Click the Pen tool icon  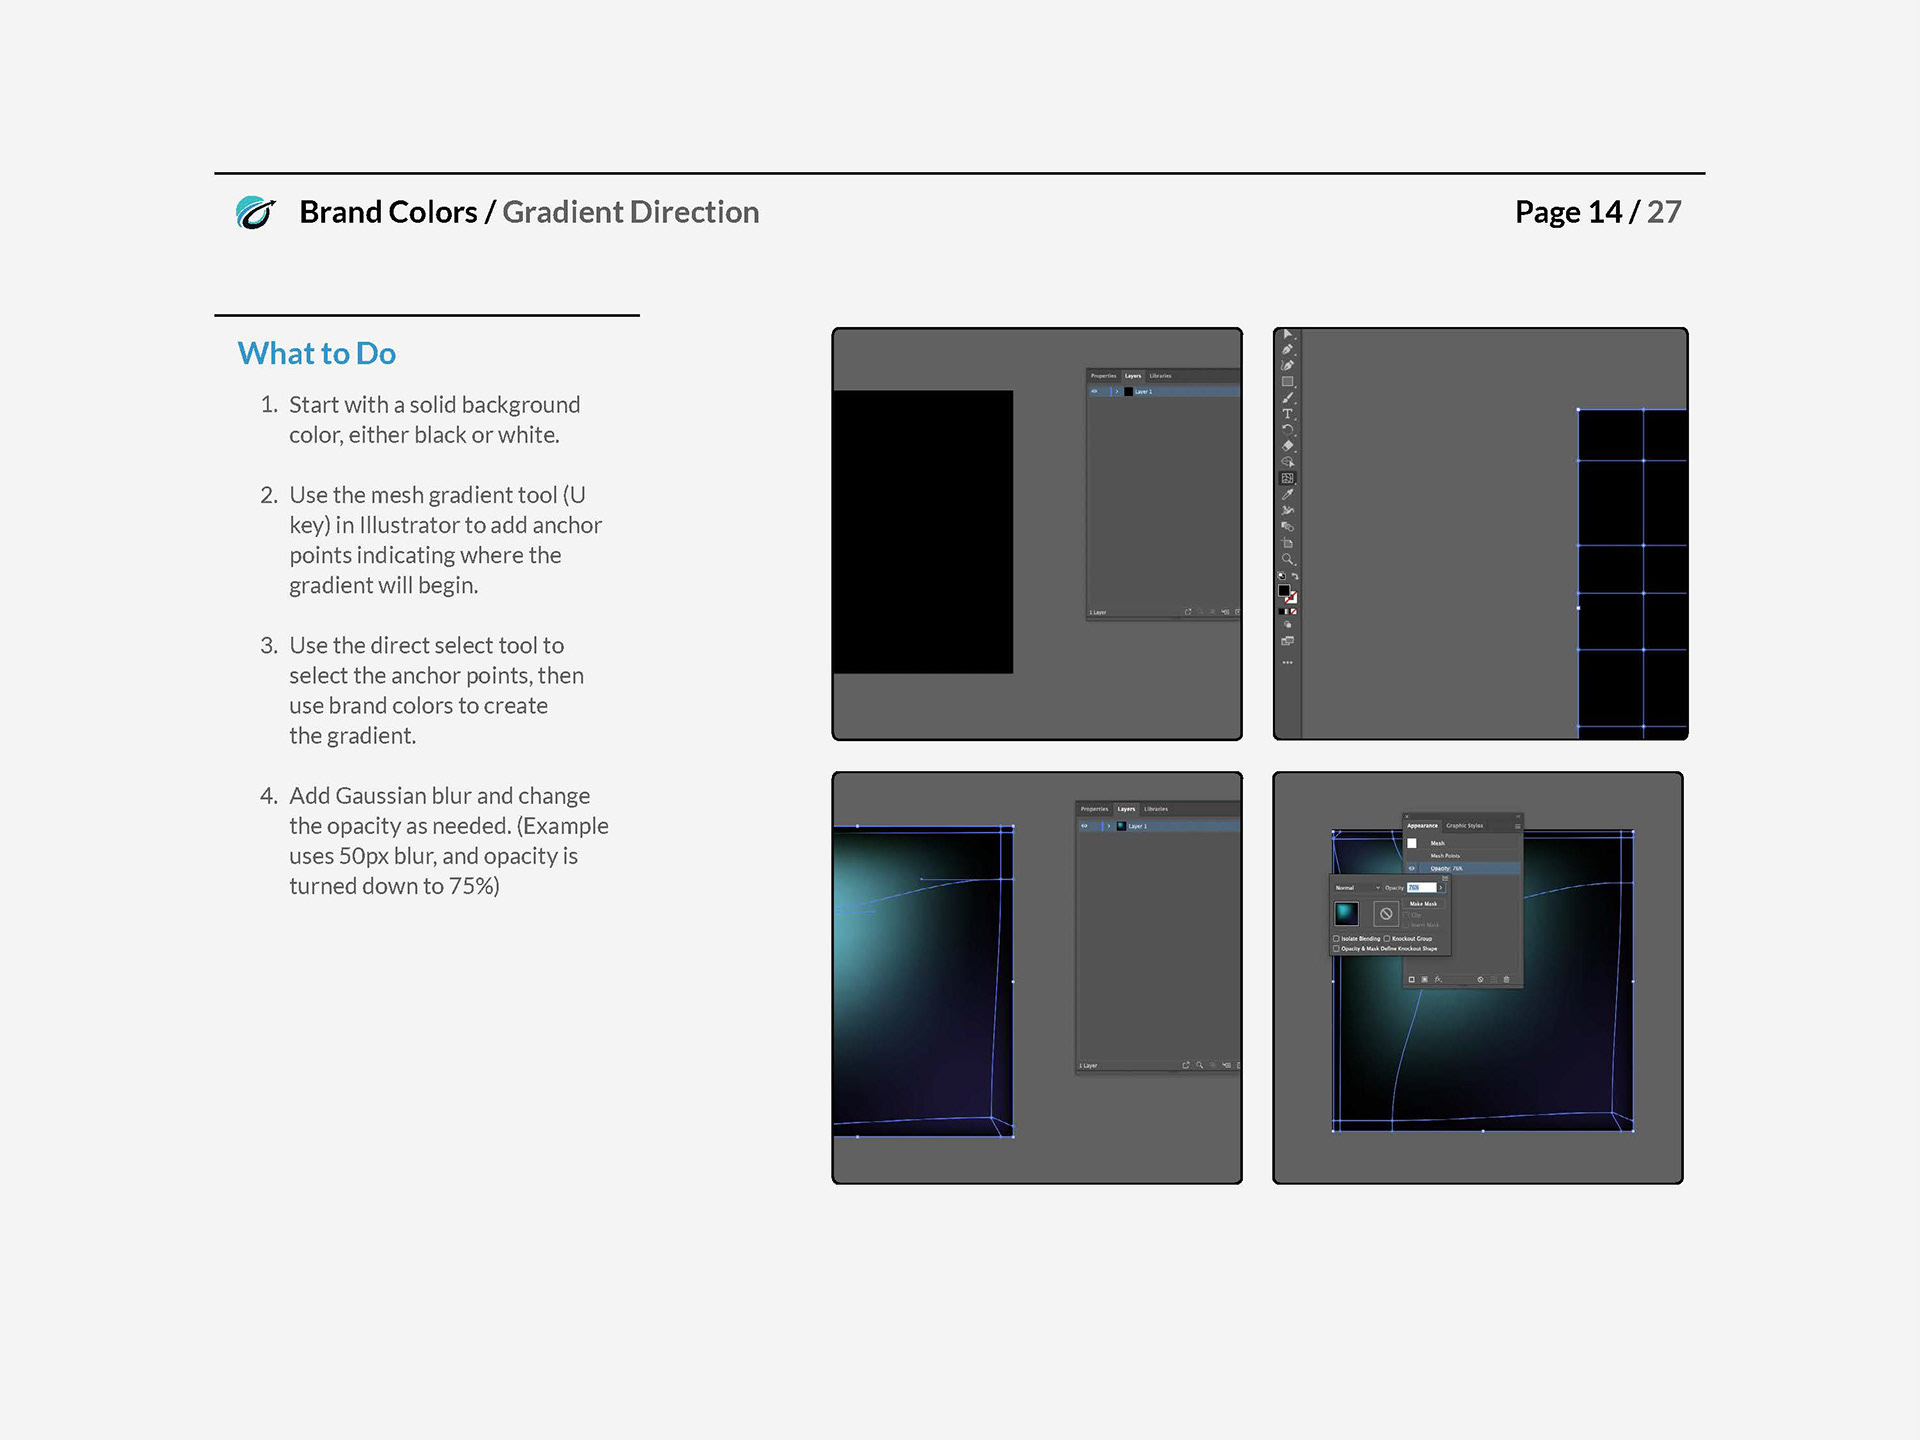tap(1288, 349)
